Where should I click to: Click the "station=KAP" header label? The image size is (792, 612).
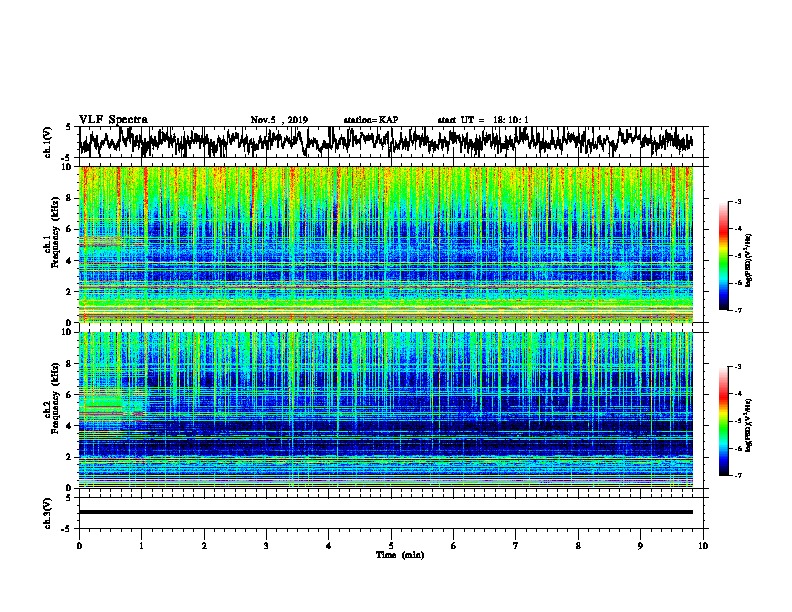371,120
